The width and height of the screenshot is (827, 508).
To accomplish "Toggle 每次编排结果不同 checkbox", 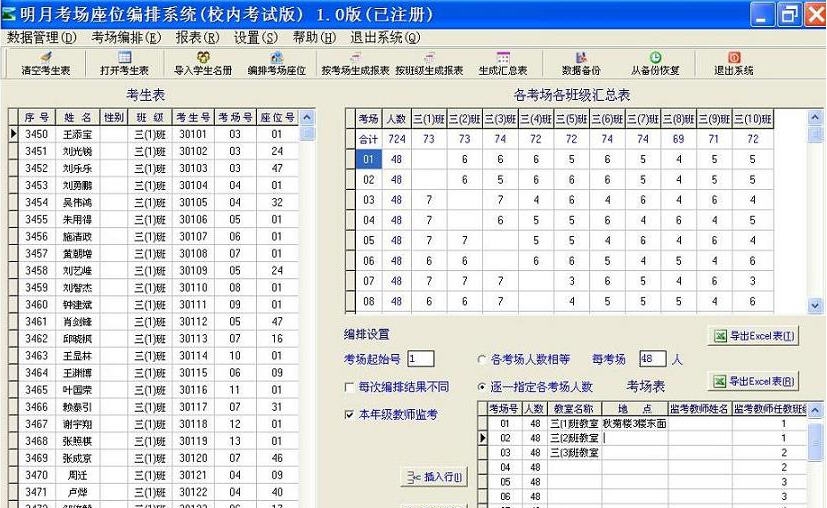I will [349, 388].
